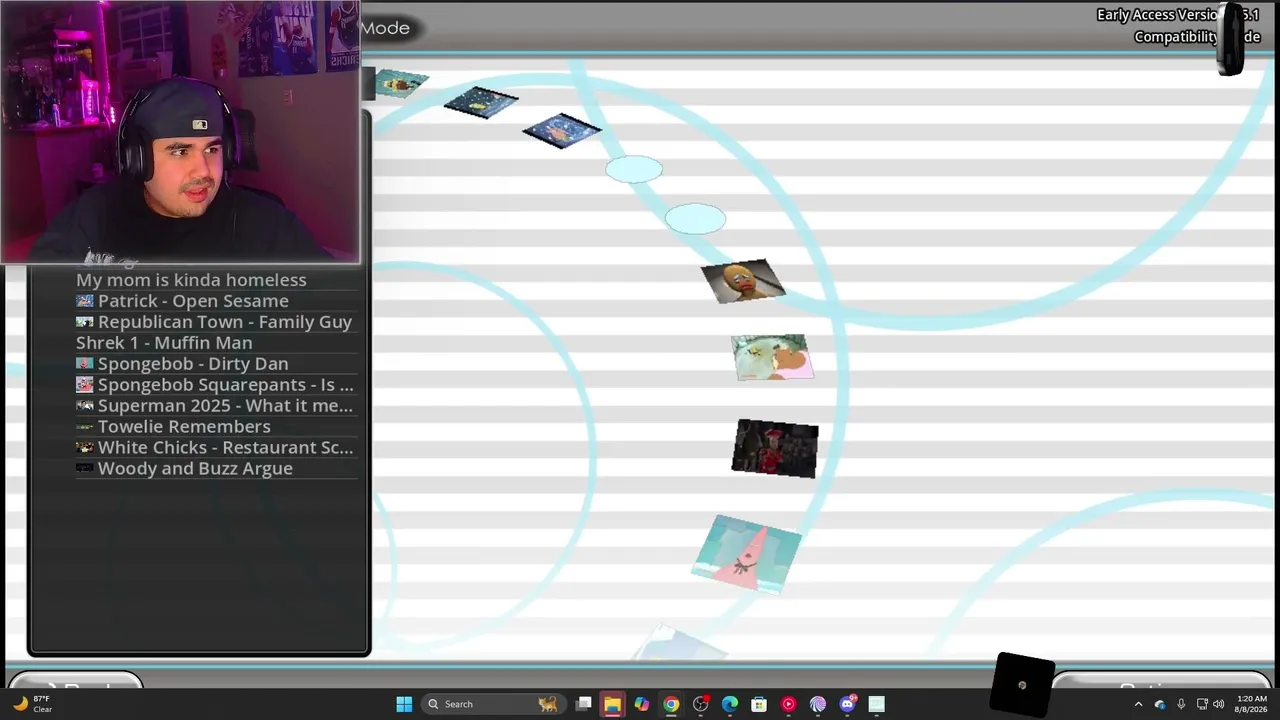Open the Microsoft Store taskbar icon
The height and width of the screenshot is (720, 1280).
[x=759, y=704]
